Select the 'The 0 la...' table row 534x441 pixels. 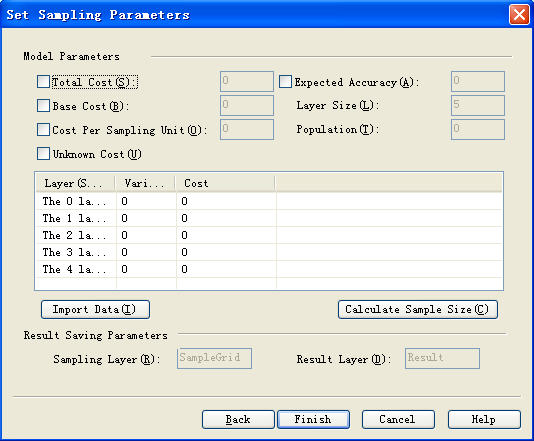tap(269, 201)
